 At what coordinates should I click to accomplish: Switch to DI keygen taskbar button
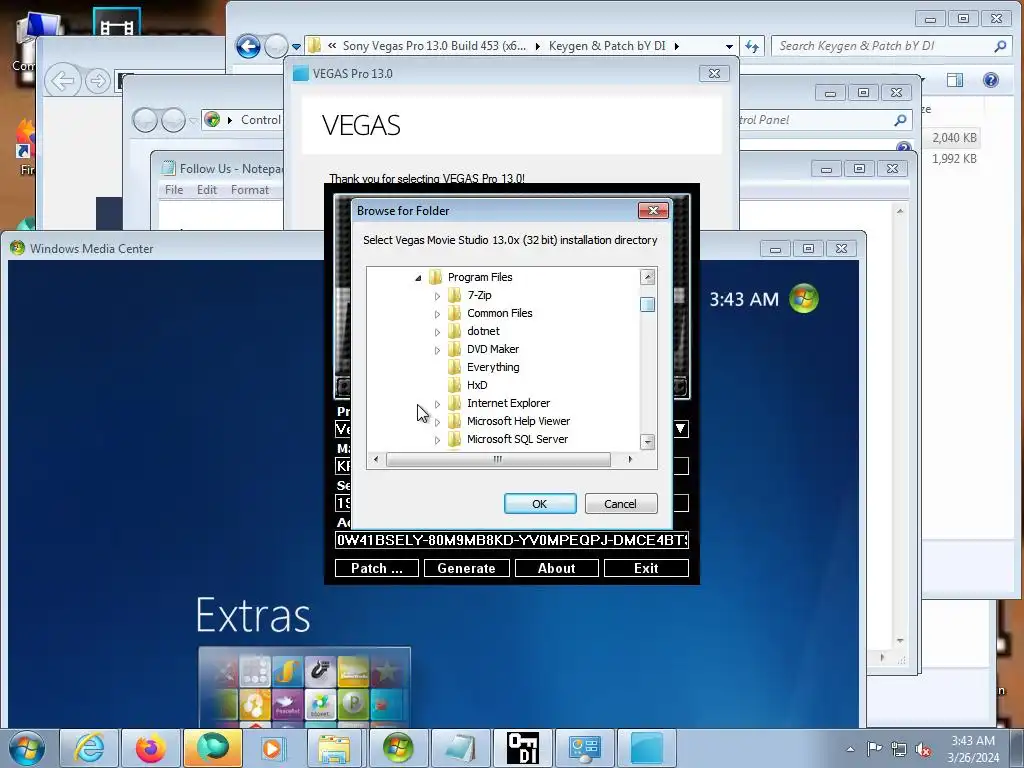[522, 748]
